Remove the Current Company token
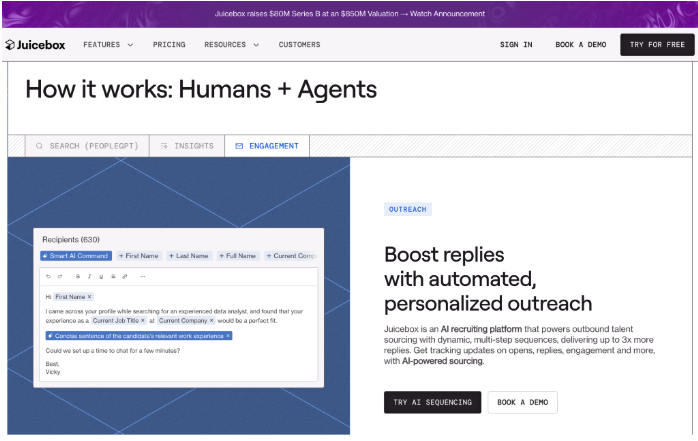 (x=211, y=320)
